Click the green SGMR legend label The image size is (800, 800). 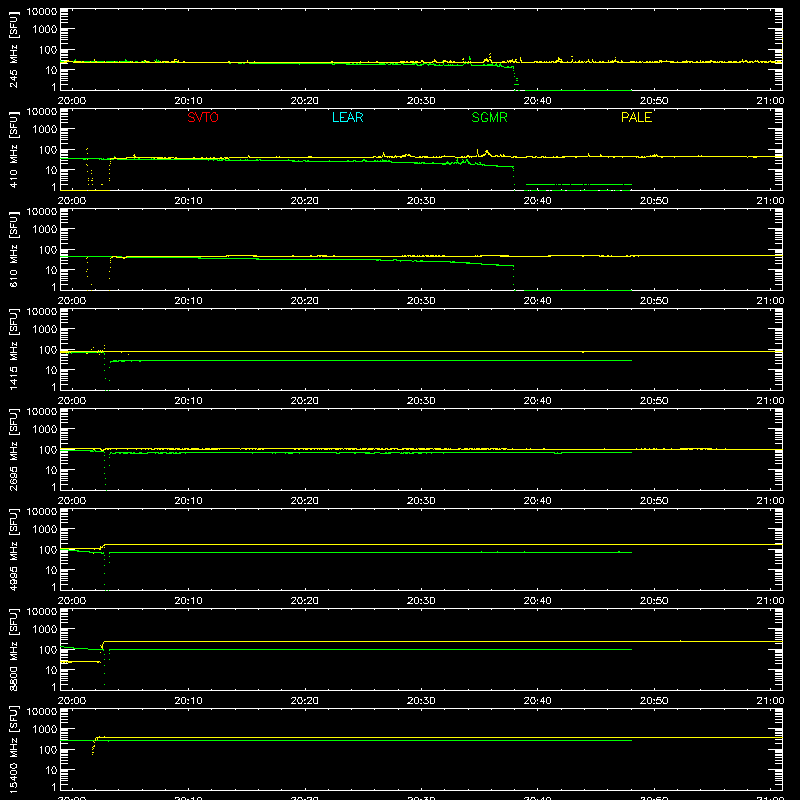pyautogui.click(x=489, y=117)
